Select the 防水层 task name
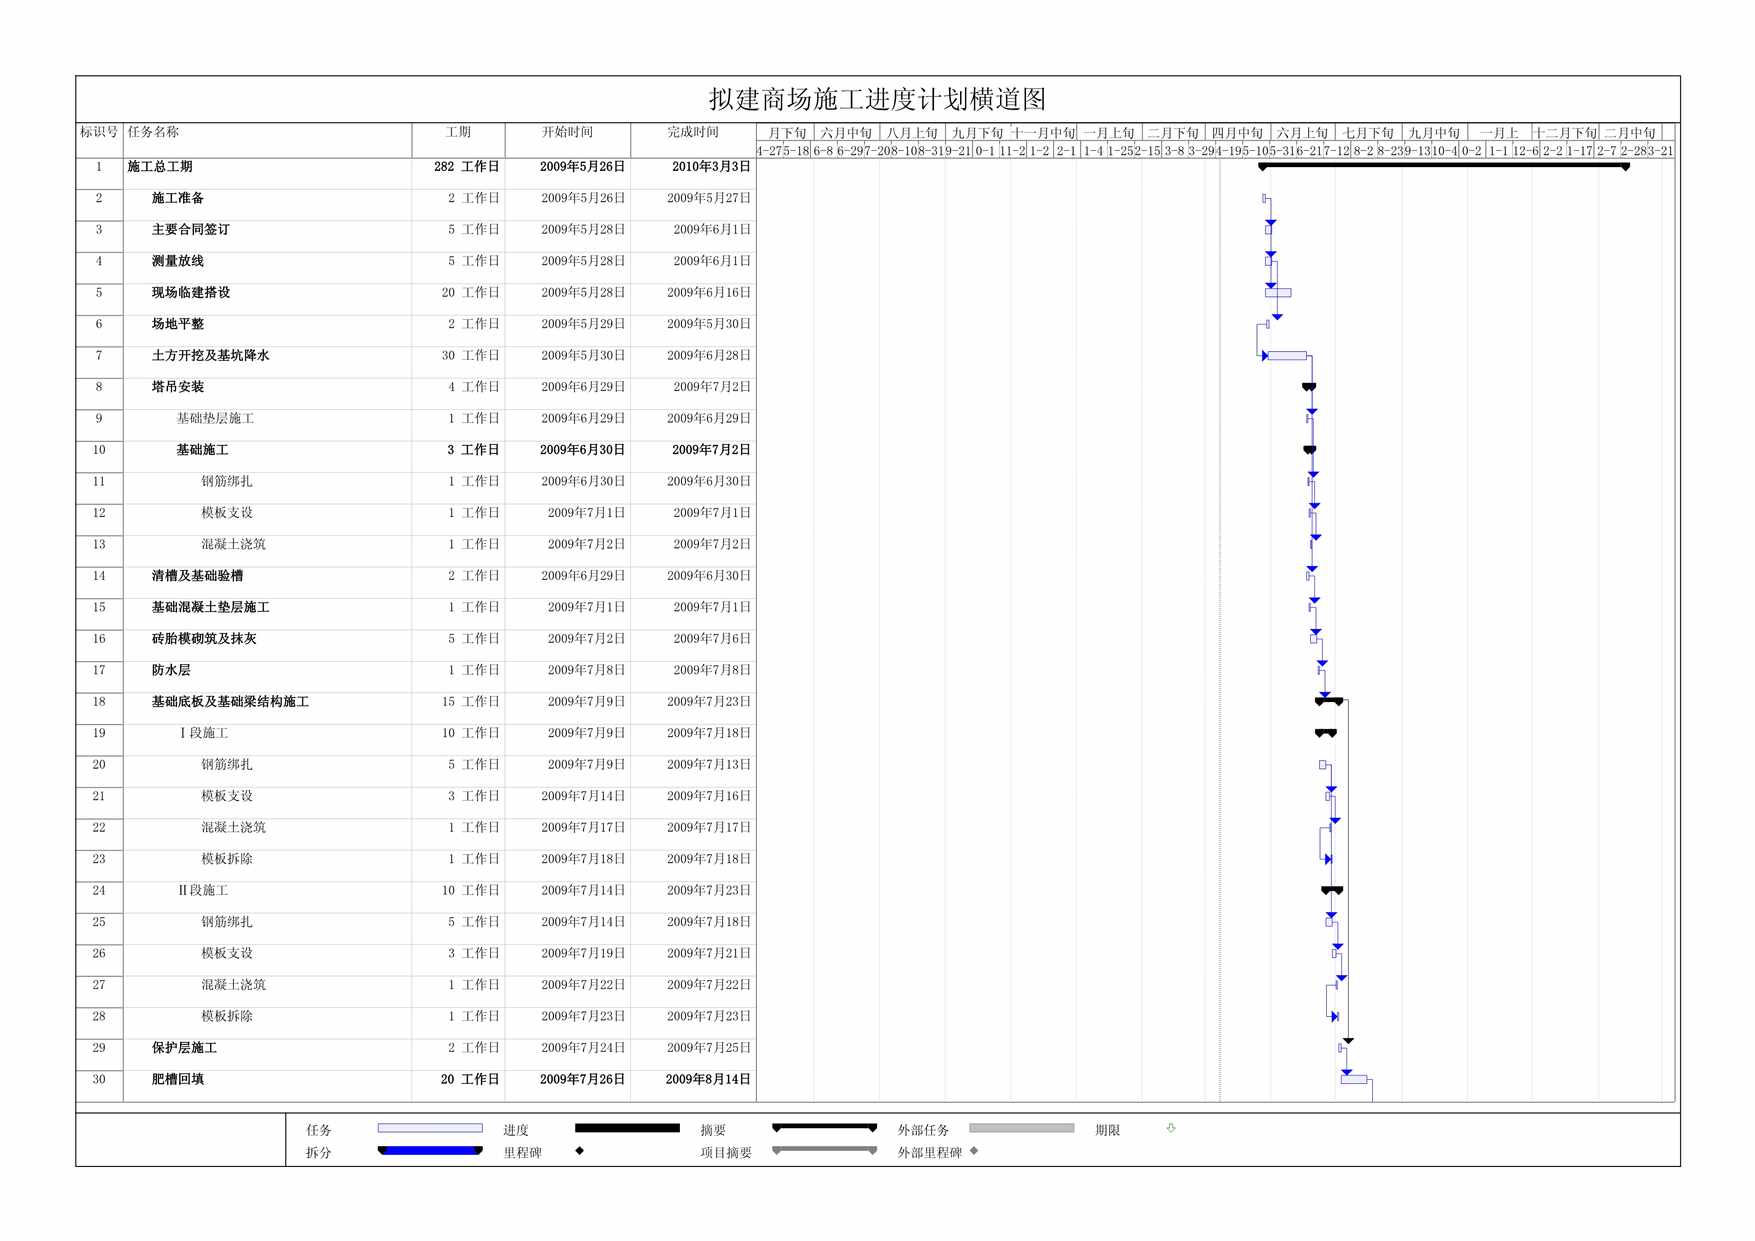 point(170,671)
